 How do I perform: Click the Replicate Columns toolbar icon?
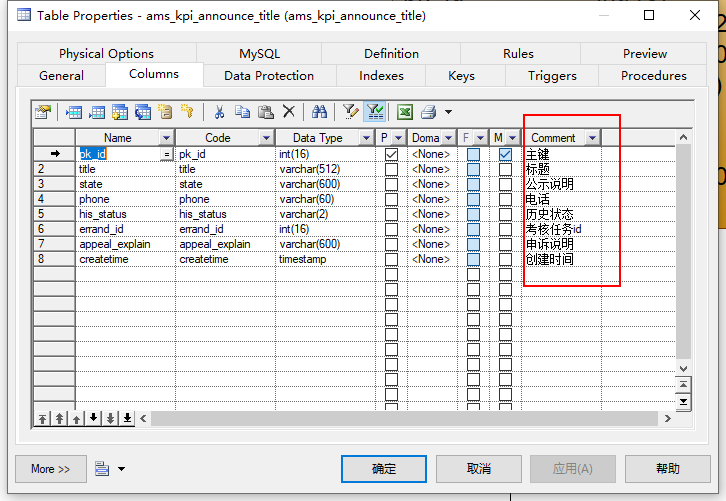143,112
